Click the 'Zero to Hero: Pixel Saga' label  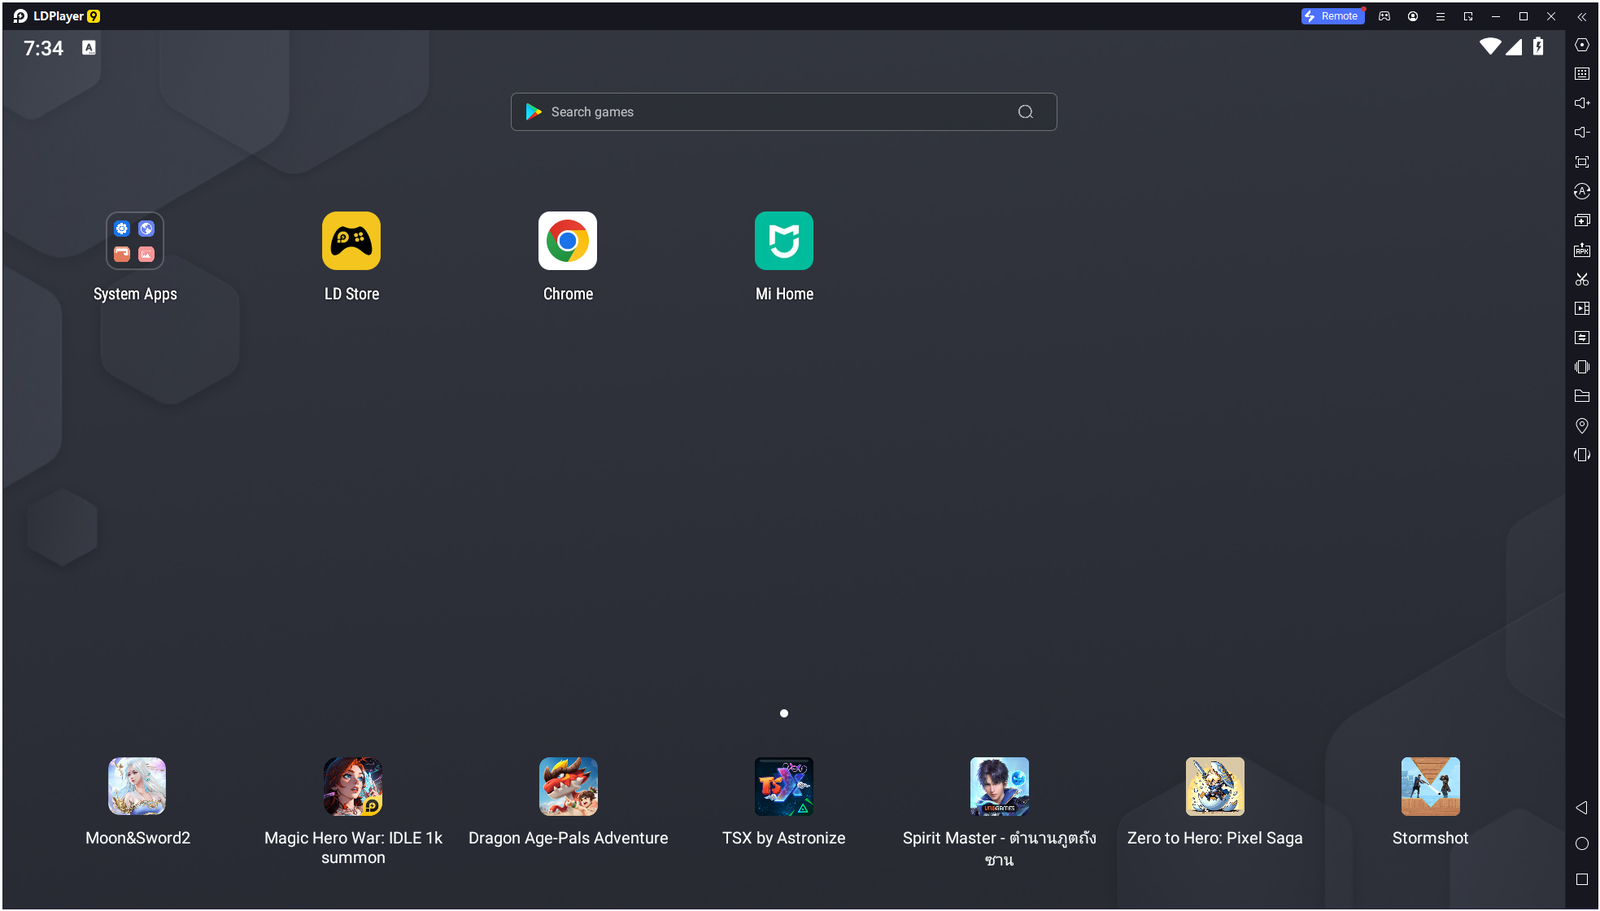tap(1215, 838)
